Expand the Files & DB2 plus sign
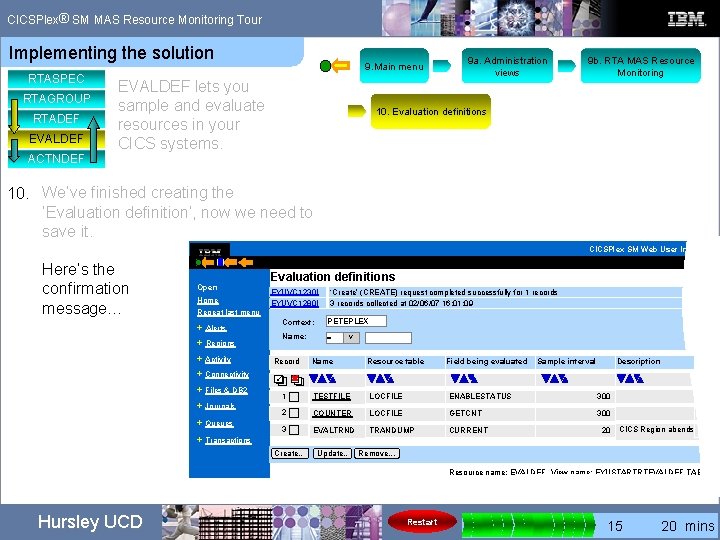Viewport: 720px width, 540px height. point(199,389)
